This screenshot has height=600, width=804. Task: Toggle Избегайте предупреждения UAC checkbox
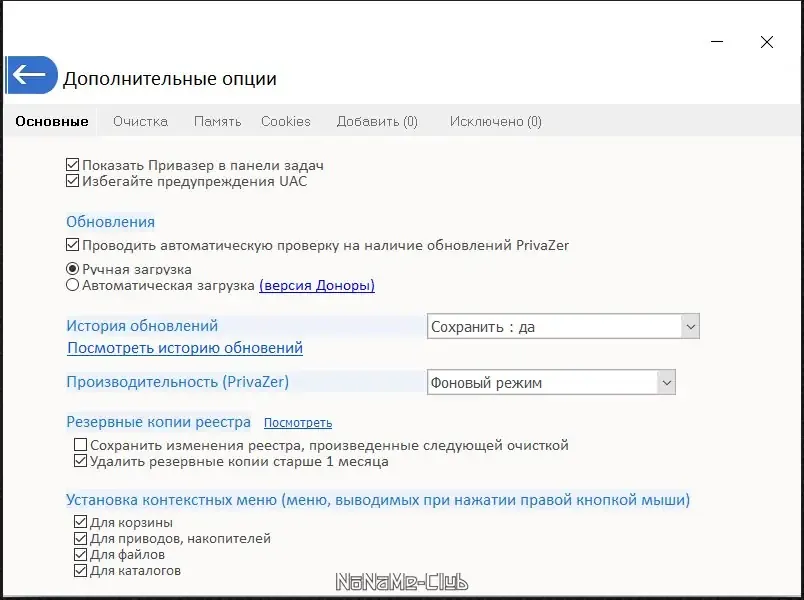coord(72,181)
